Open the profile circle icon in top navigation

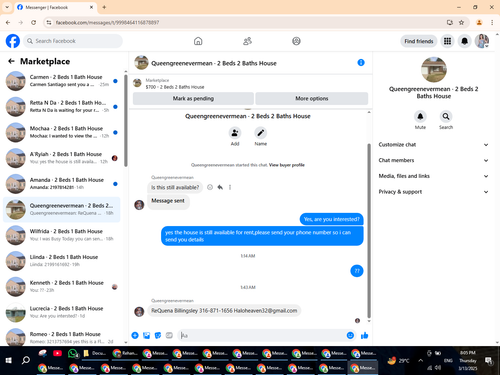coord(296,41)
